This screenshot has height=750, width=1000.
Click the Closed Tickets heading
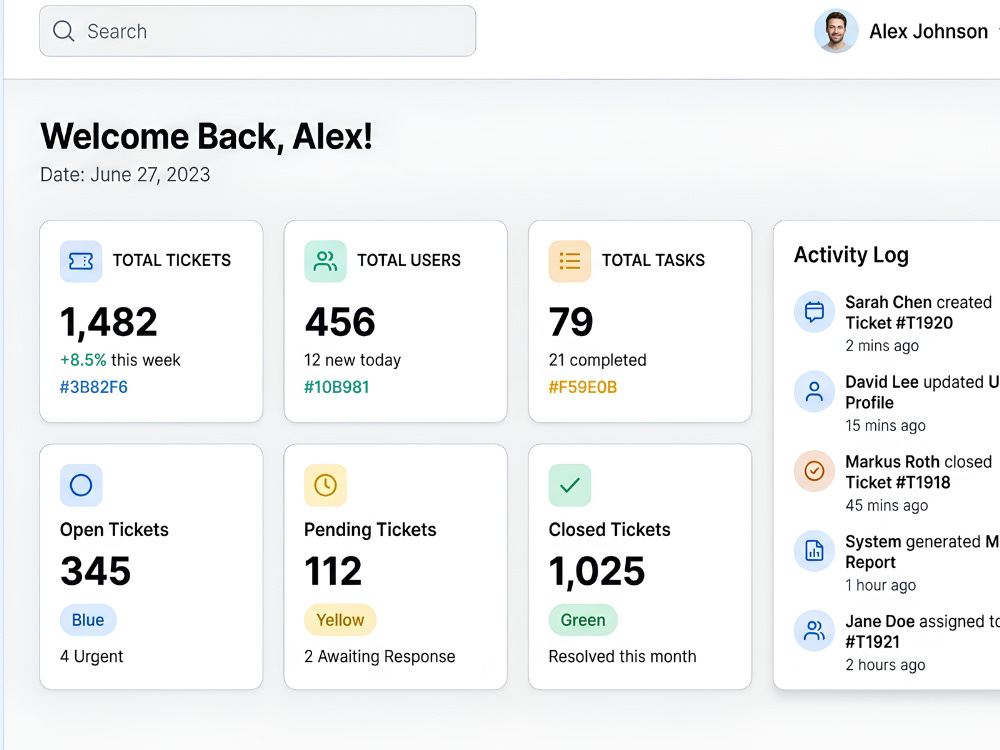(x=610, y=530)
